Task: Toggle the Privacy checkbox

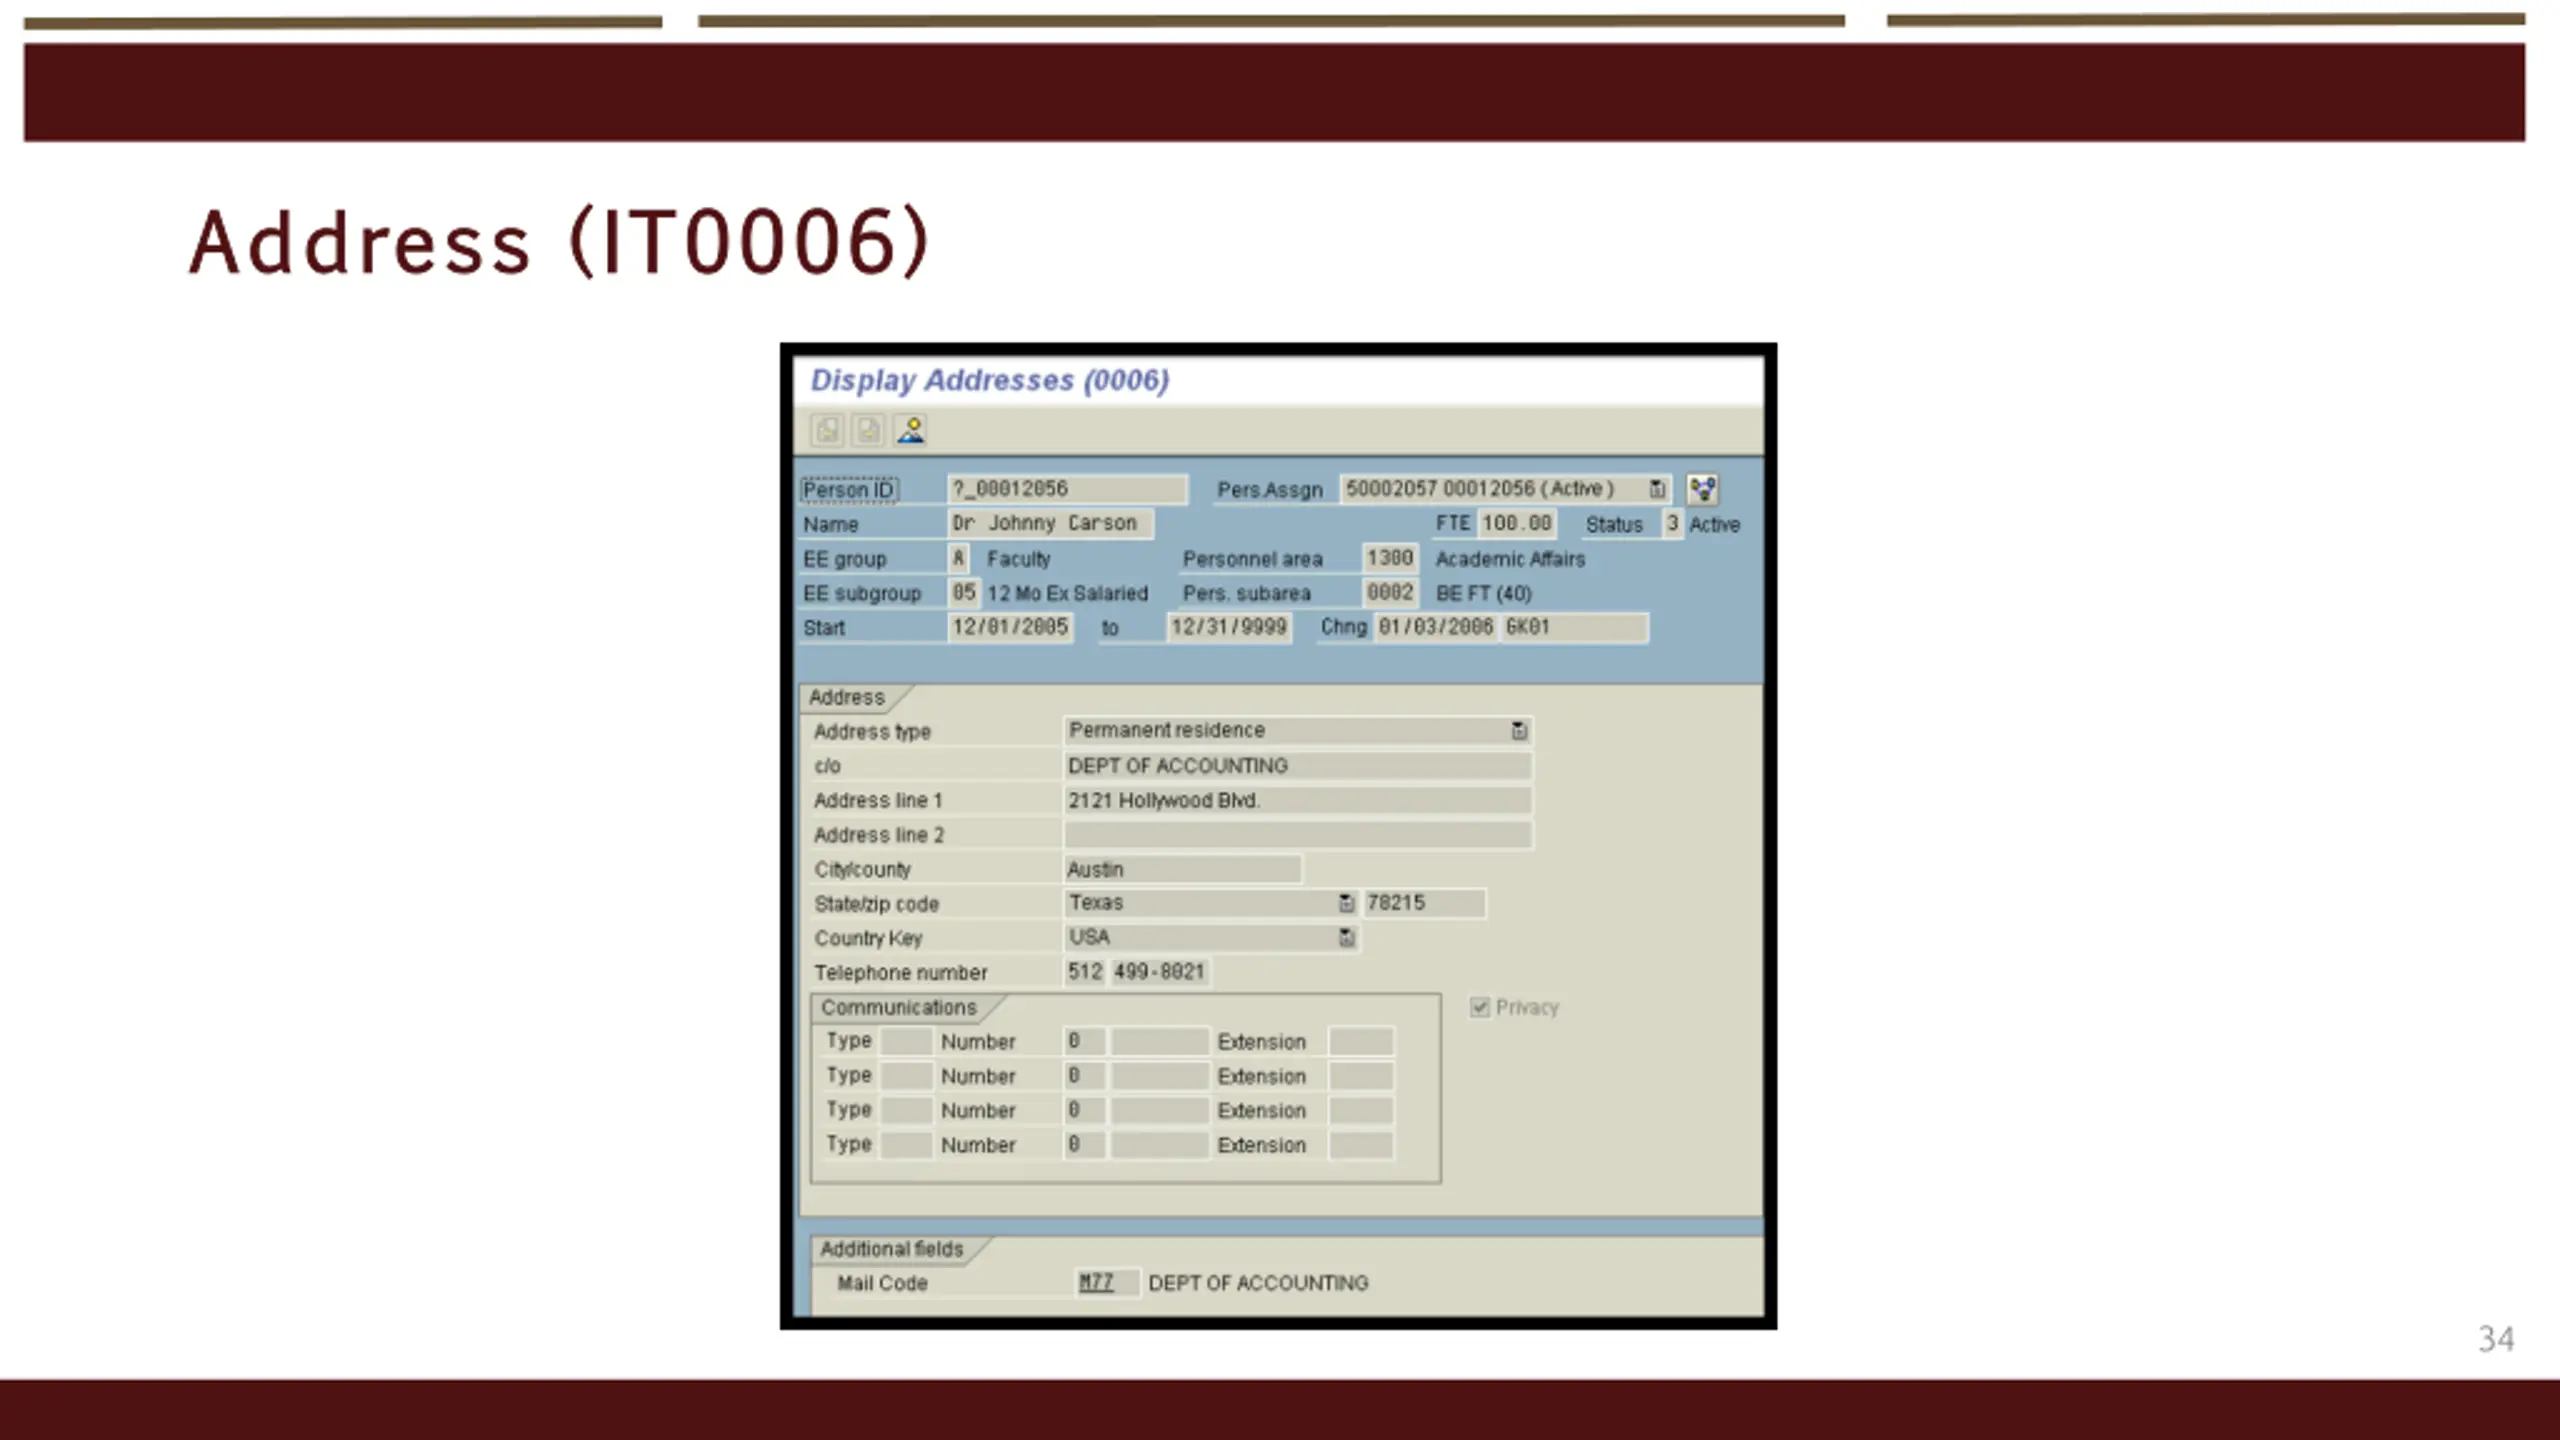Action: 1480,1007
